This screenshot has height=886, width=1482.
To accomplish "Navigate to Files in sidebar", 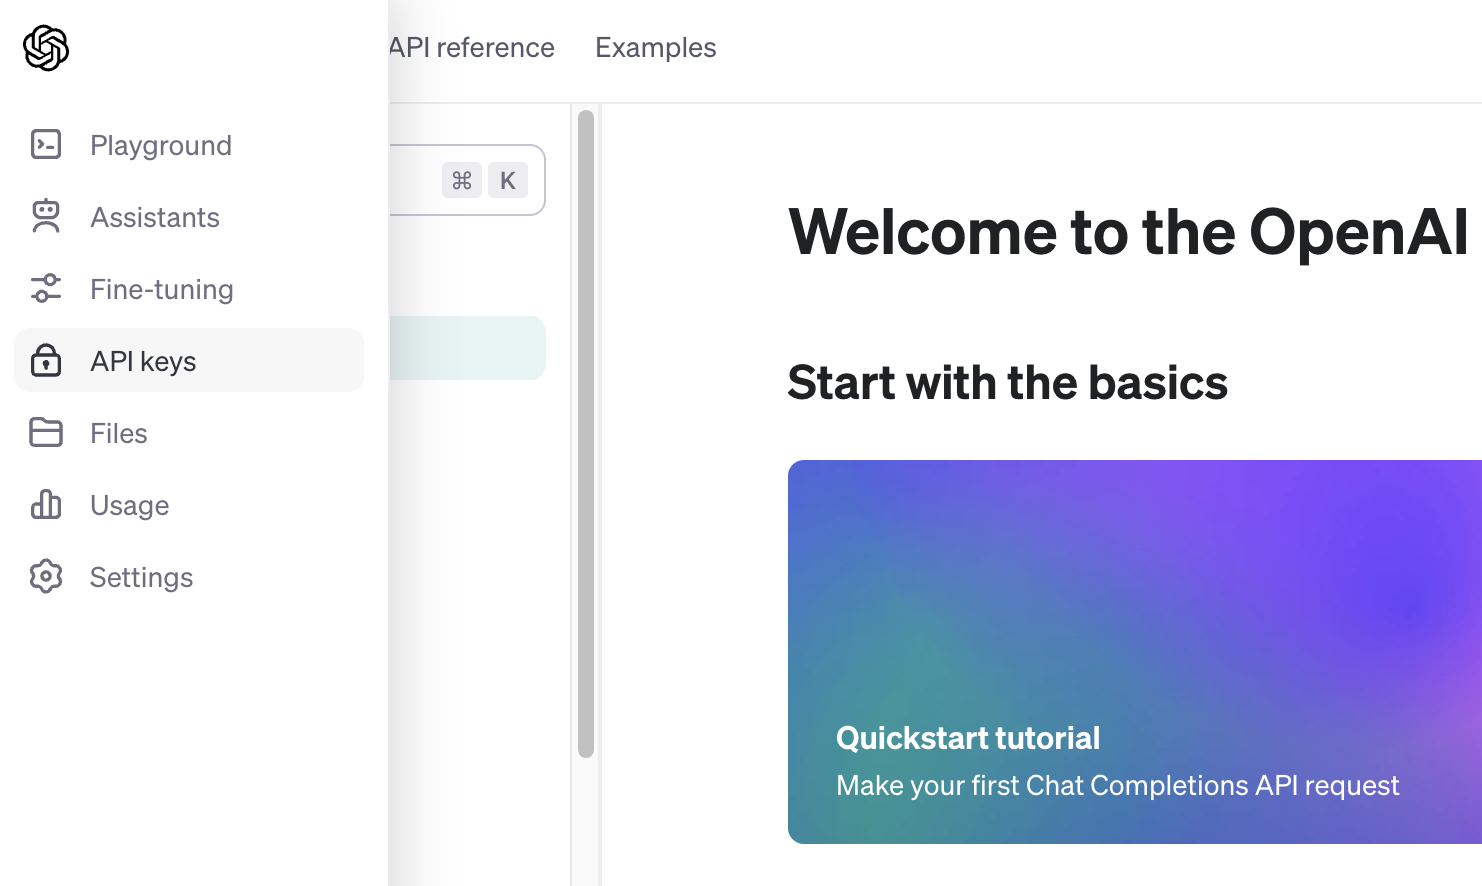I will point(119,433).
